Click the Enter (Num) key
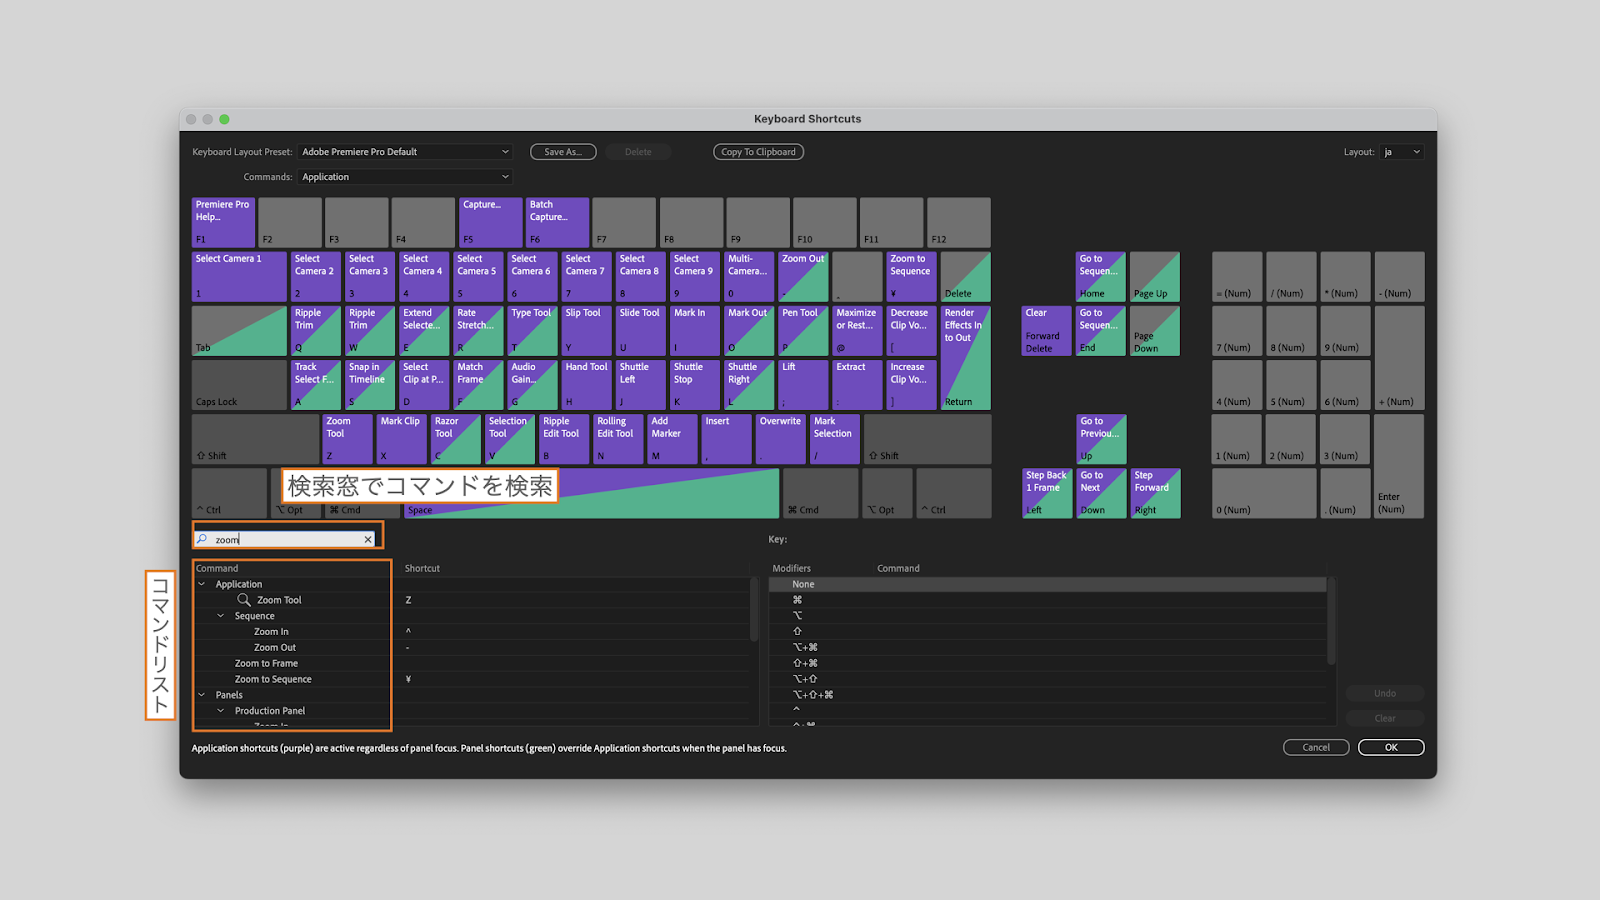 point(1399,466)
